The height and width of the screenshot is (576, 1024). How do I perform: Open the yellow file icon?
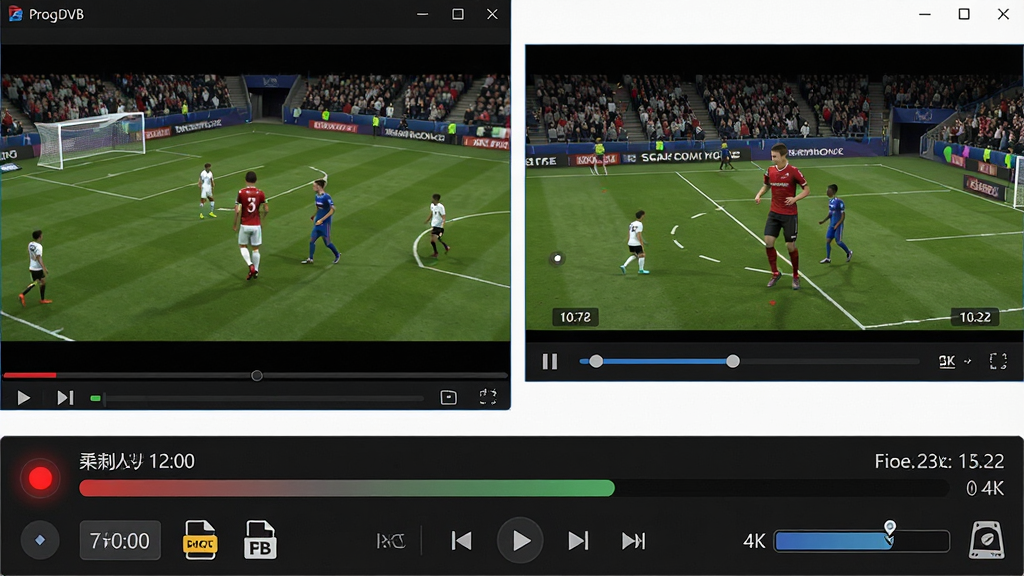point(200,540)
